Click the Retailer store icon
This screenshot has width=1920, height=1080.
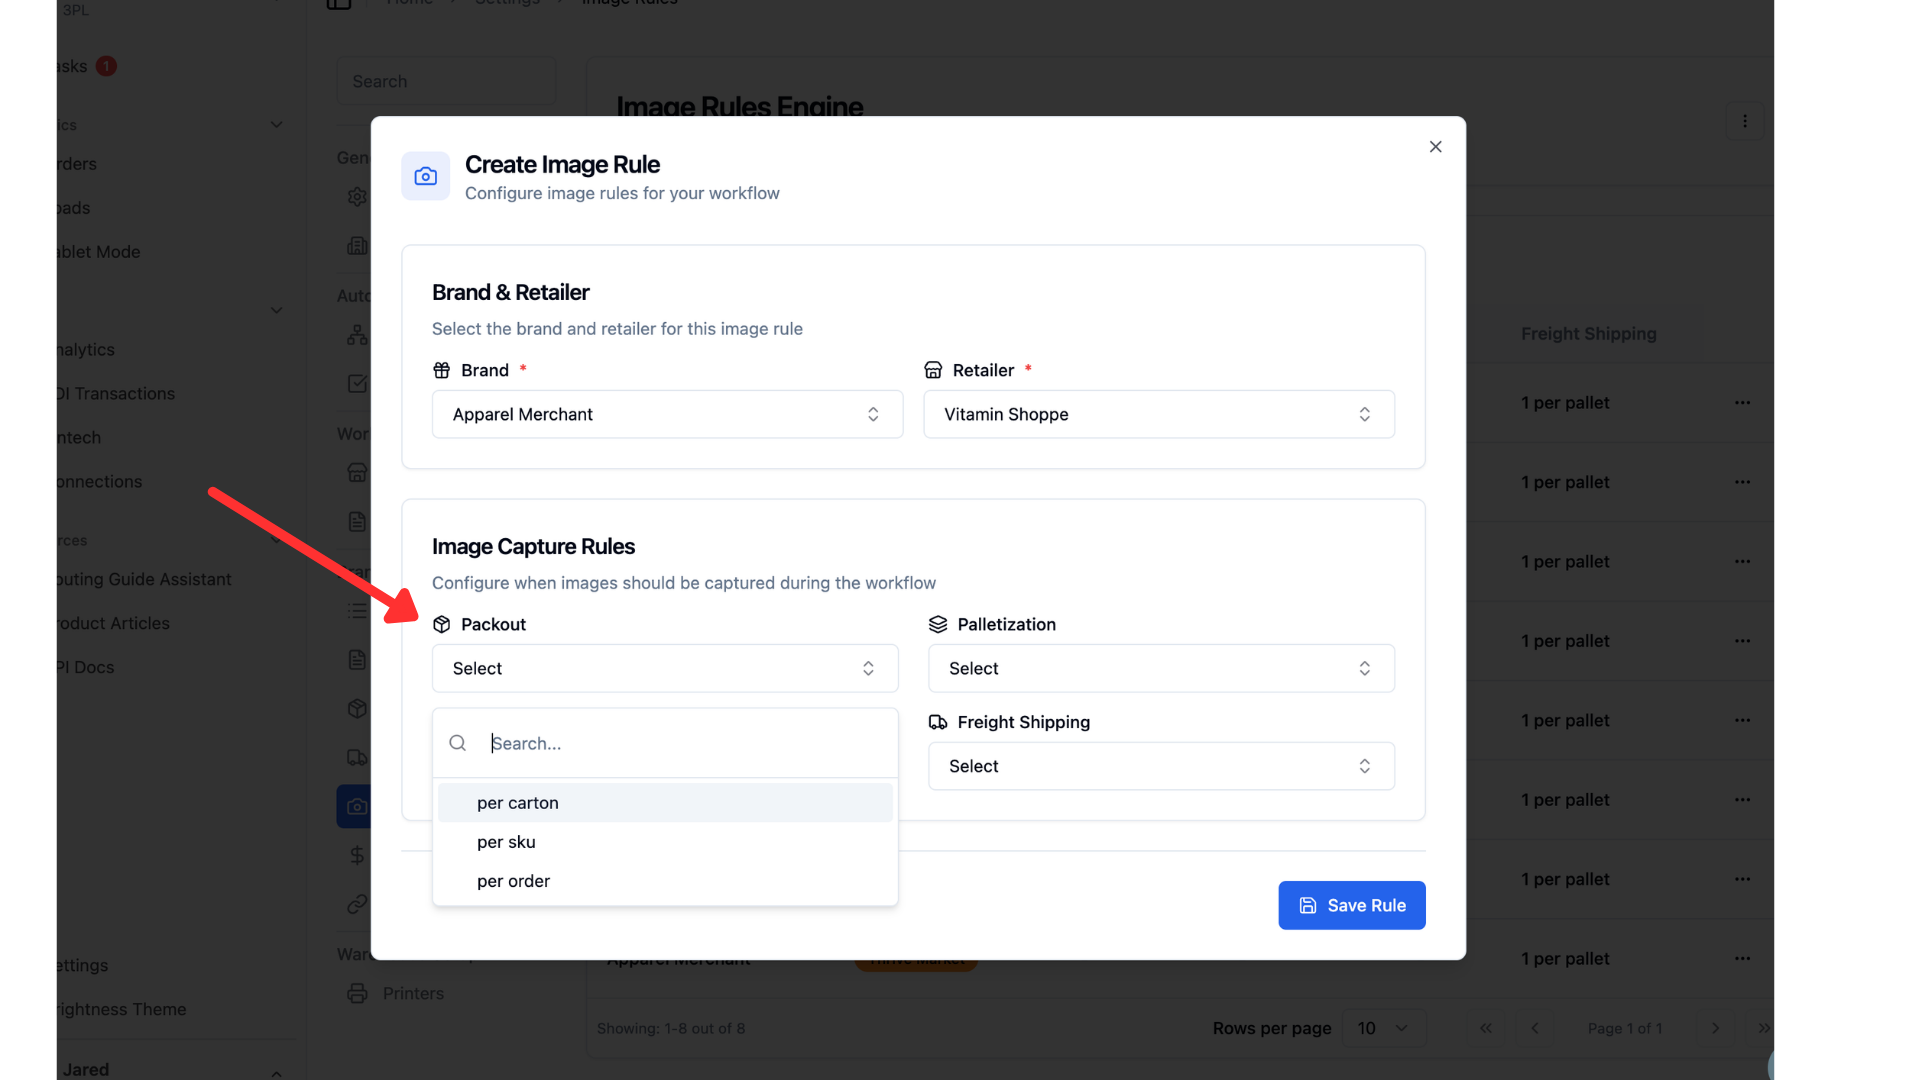click(x=933, y=370)
